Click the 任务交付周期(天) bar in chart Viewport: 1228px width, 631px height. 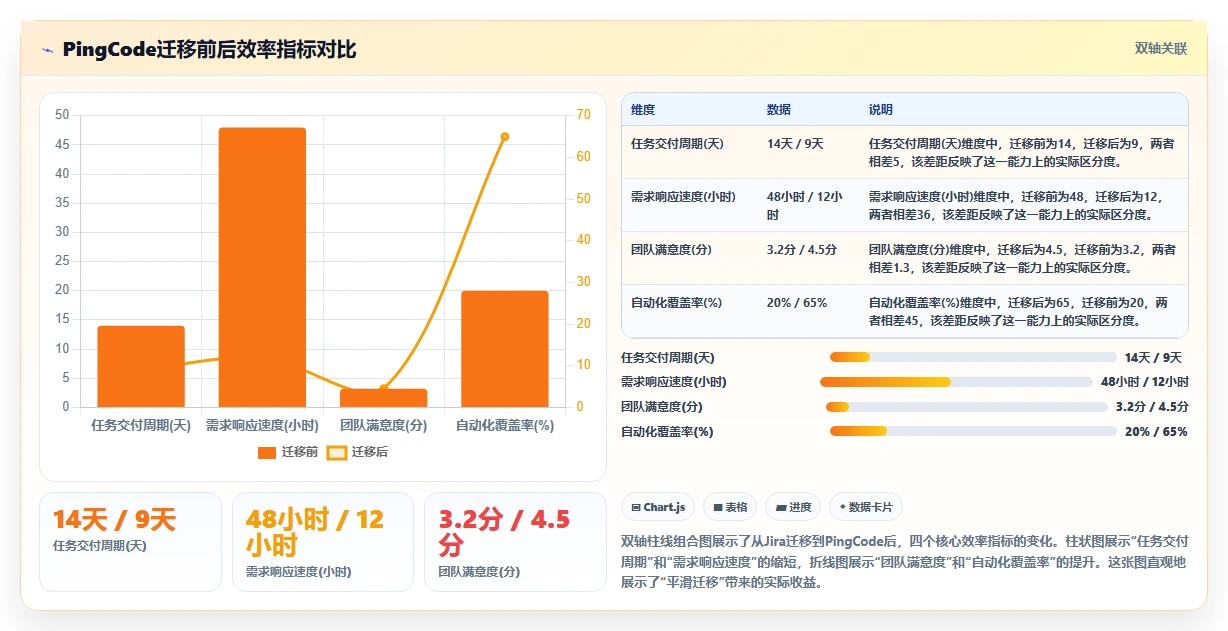141,366
